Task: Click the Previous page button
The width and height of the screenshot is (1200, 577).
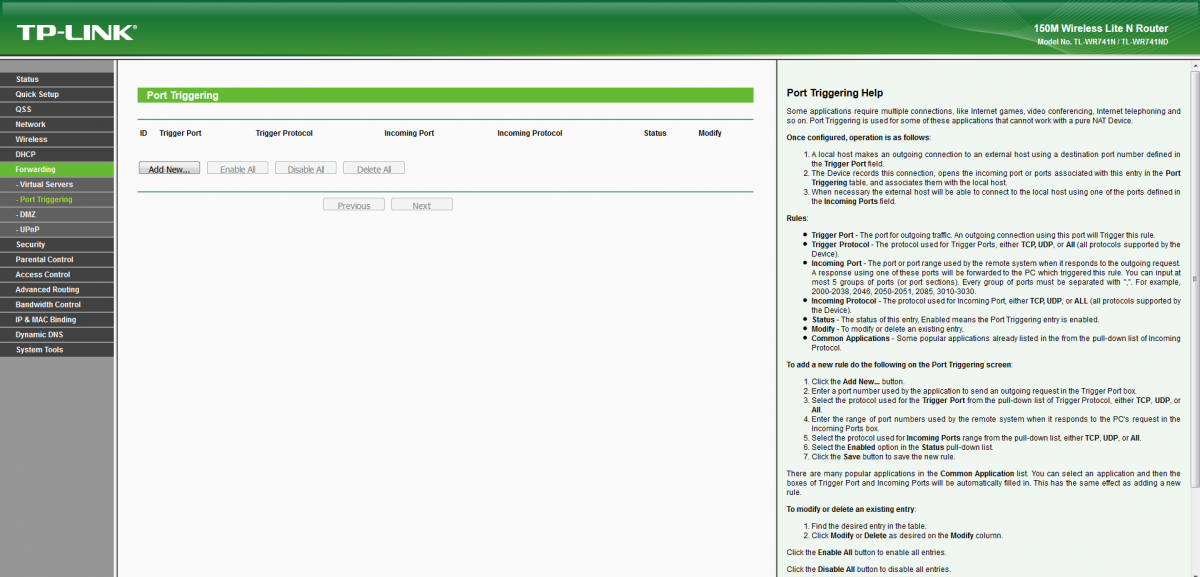Action: (354, 205)
